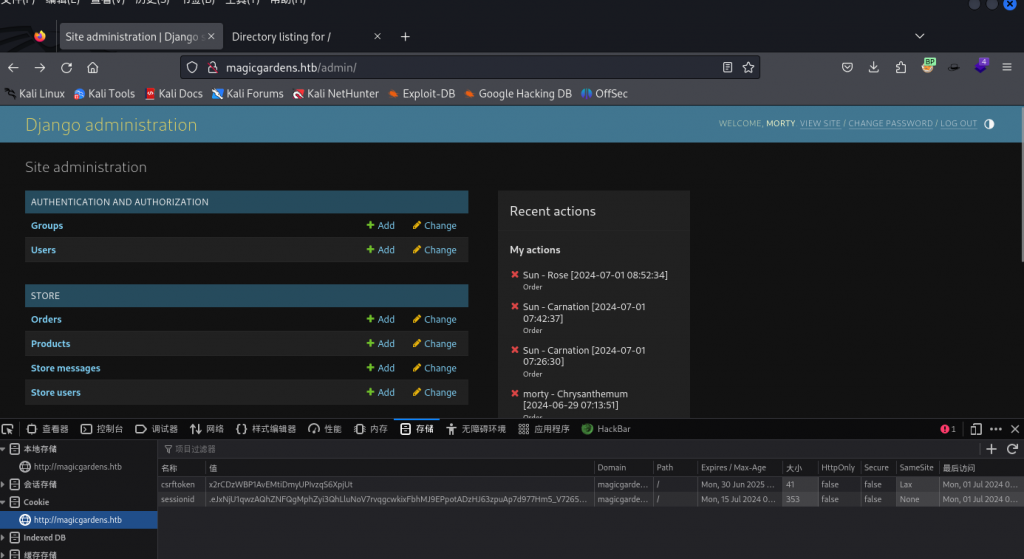The height and width of the screenshot is (559, 1024).
Task: Open the list-all-tabs dropdown chevron
Action: [x=919, y=36]
